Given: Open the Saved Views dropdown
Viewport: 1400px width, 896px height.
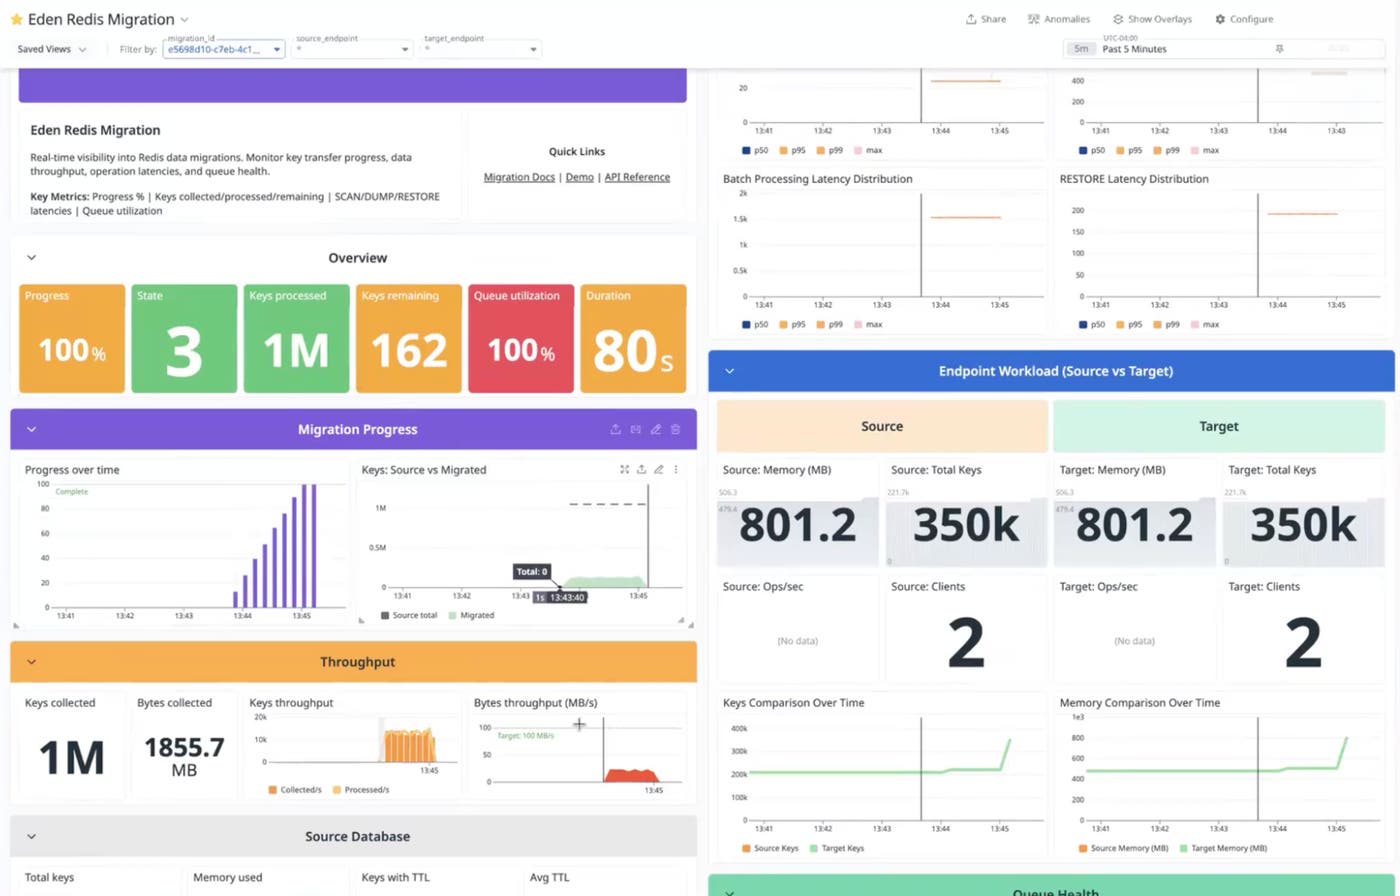Looking at the screenshot, I should tap(52, 49).
